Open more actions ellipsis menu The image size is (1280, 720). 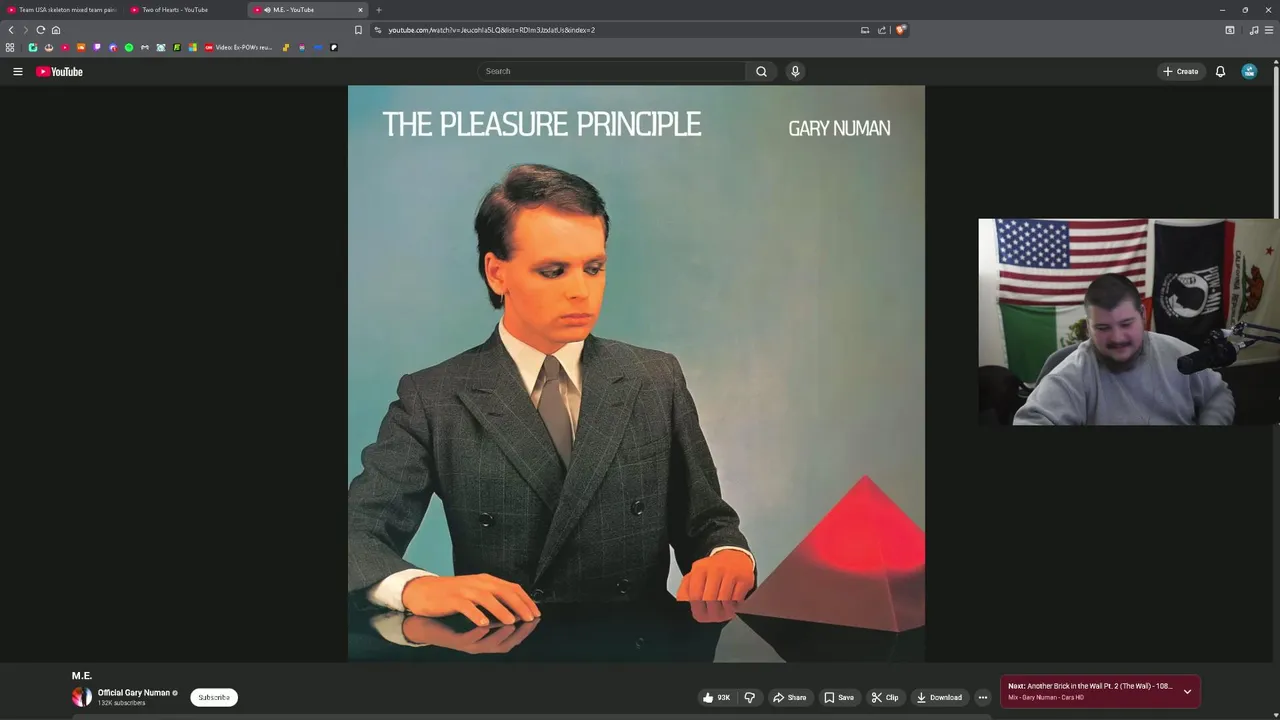[x=983, y=697]
